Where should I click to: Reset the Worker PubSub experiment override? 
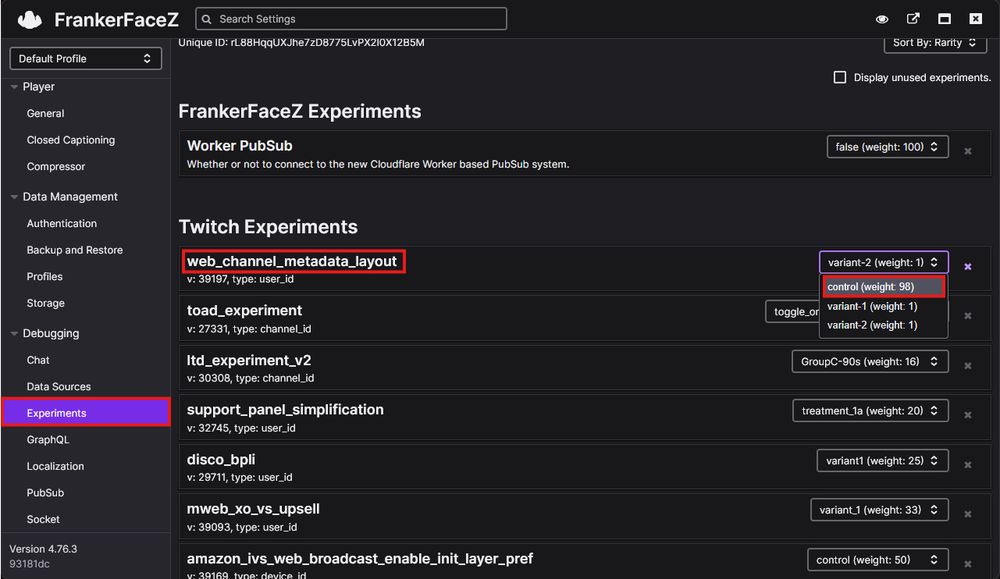pyautogui.click(x=967, y=151)
